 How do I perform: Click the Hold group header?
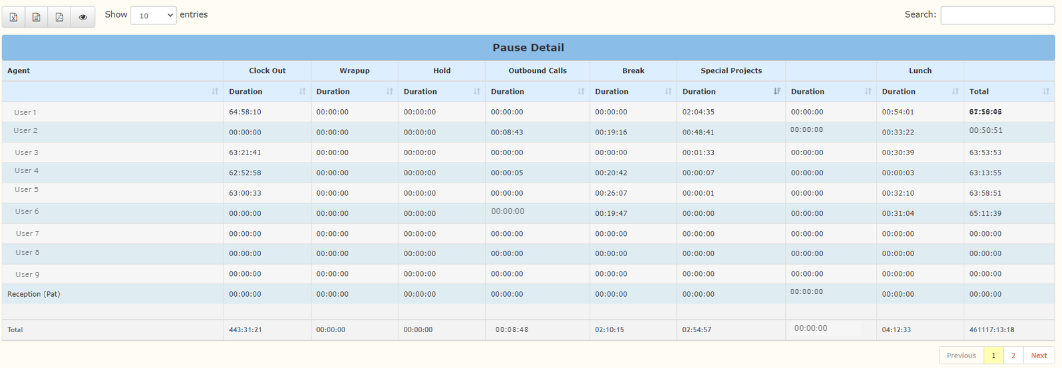click(x=442, y=70)
